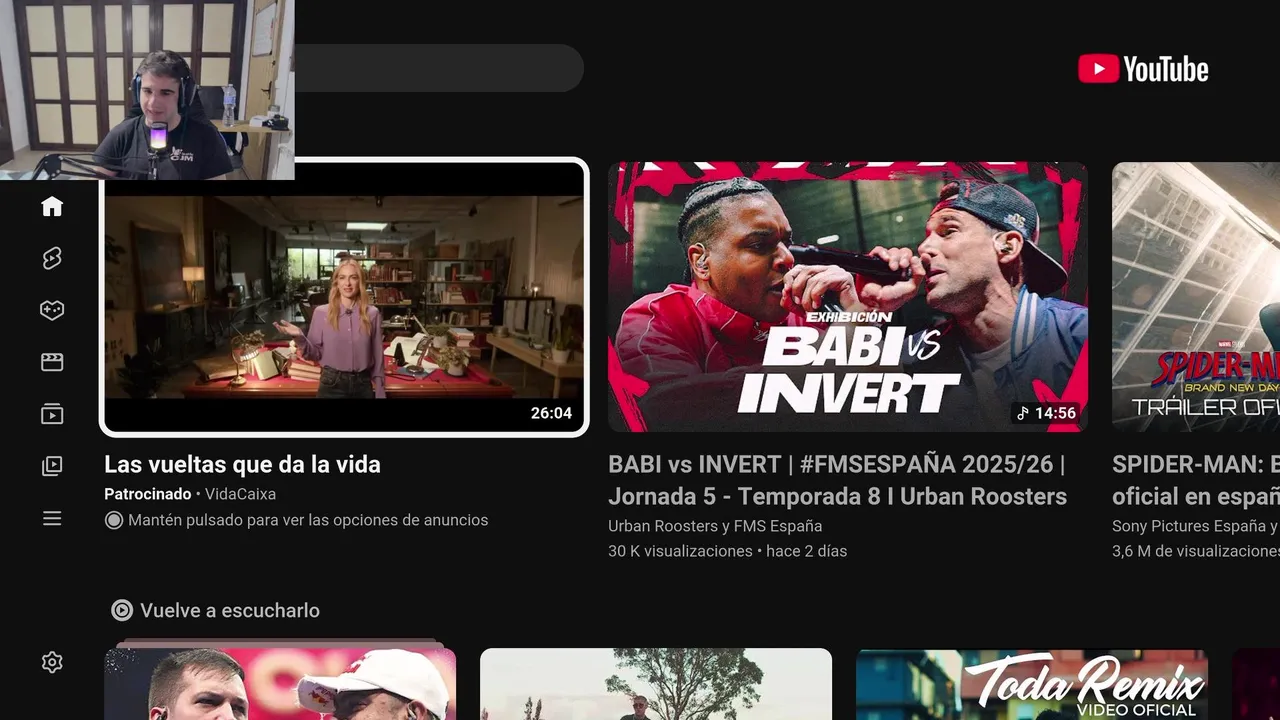The image size is (1280, 720).
Task: Open the BABI vs INVERT thumbnail
Action: pyautogui.click(x=848, y=297)
